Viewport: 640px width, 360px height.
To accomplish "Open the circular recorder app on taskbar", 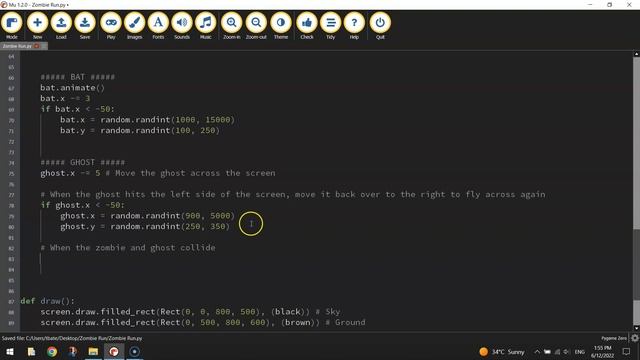I will 134,351.
